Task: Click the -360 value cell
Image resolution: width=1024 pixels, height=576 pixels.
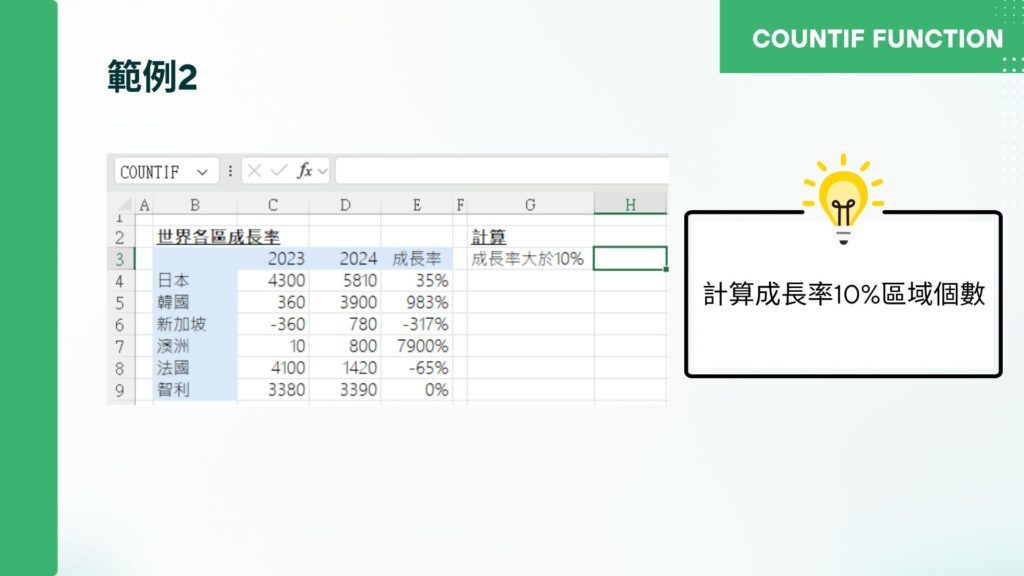Action: [273, 325]
